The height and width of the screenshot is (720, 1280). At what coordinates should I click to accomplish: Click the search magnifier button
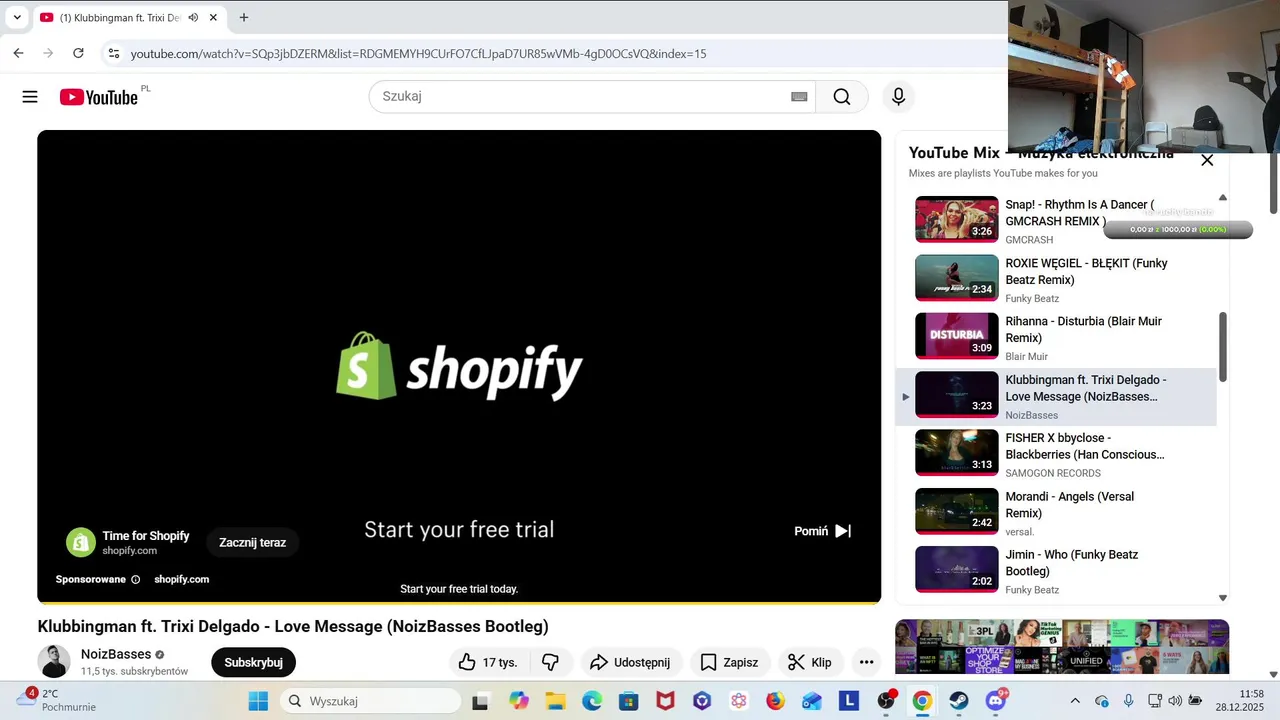pyautogui.click(x=842, y=97)
